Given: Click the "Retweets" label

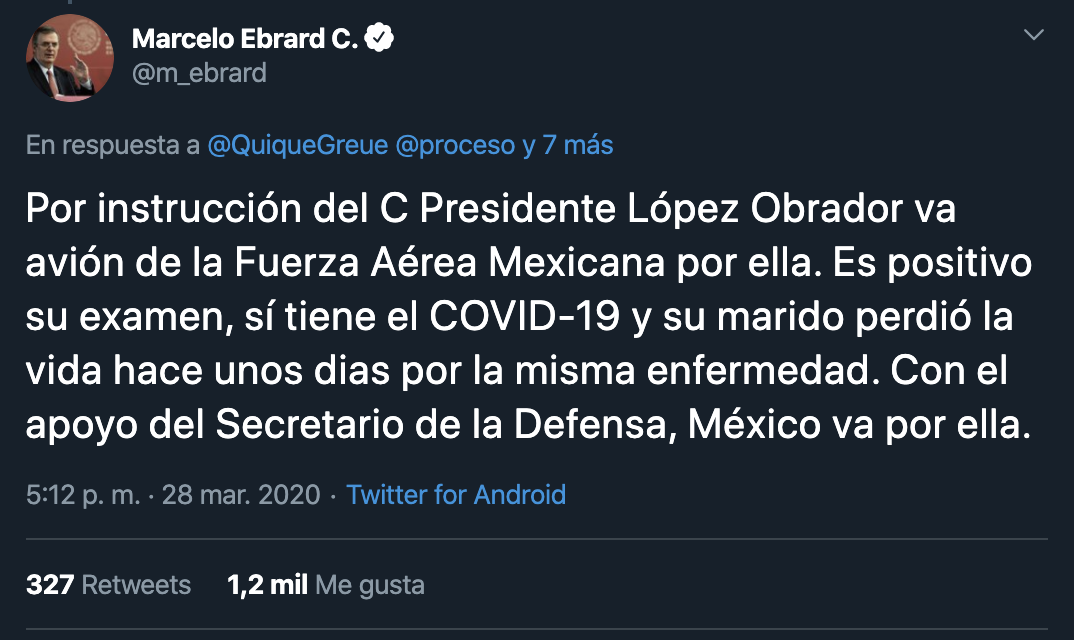Looking at the screenshot, I should click(137, 585).
